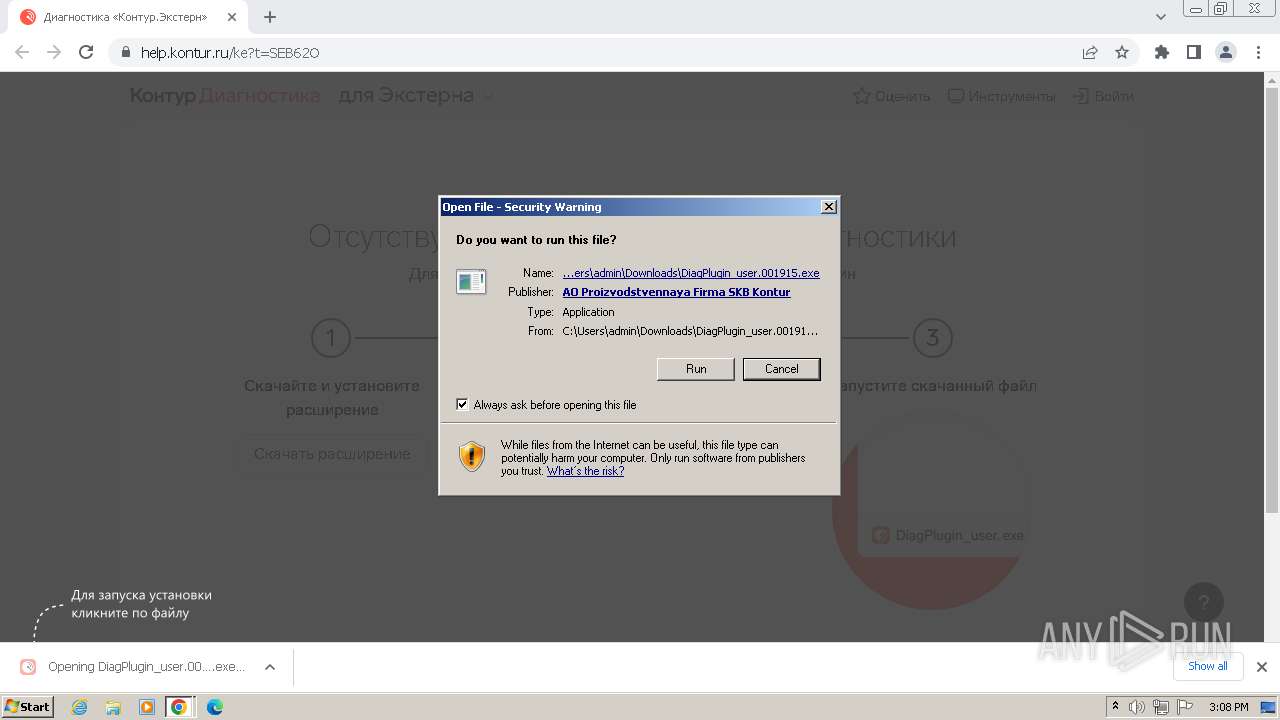
Task: Close the downloads bar
Action: tap(1262, 667)
